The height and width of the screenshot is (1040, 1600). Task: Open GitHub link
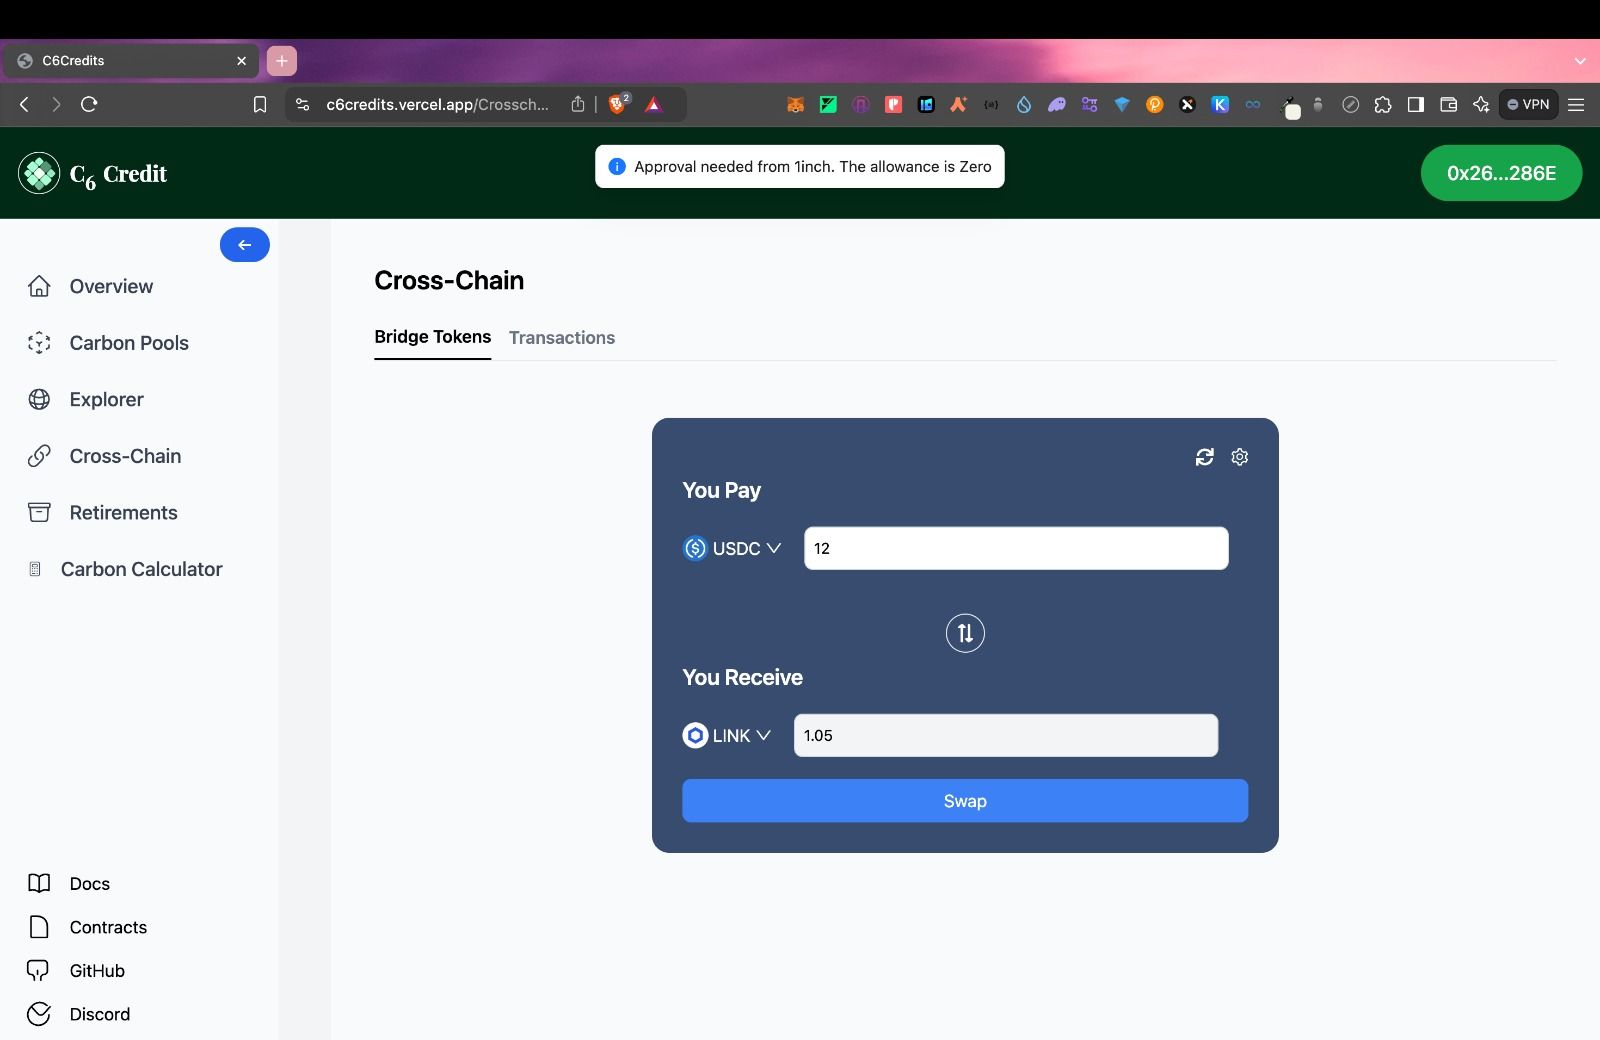click(x=97, y=971)
